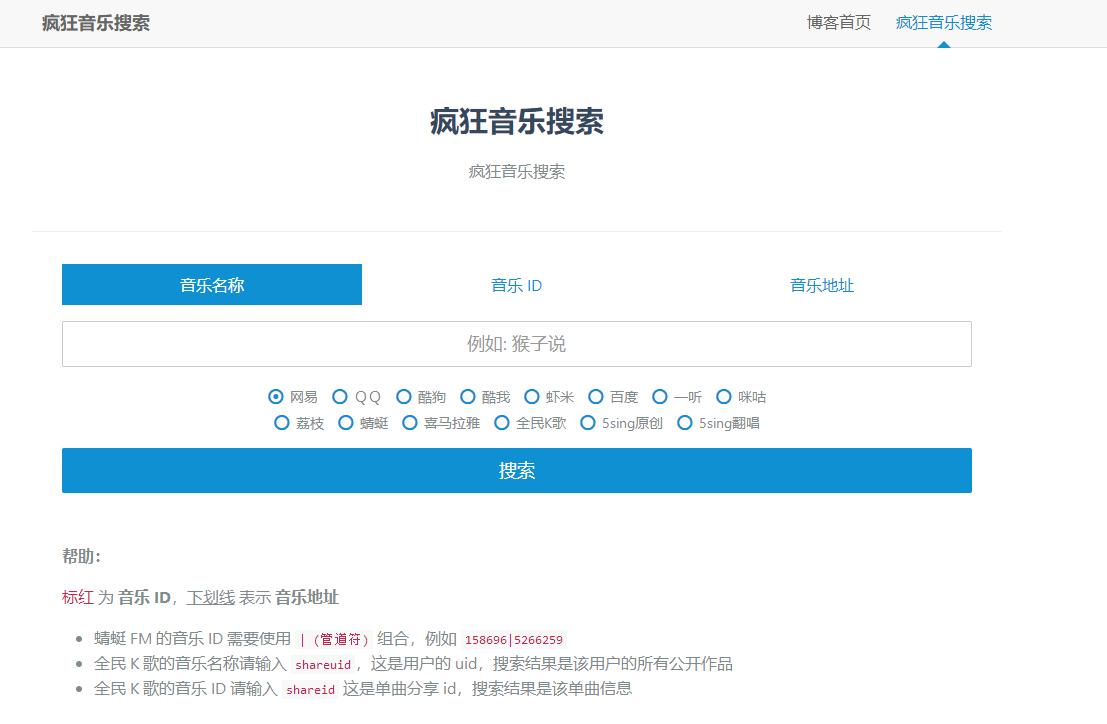Click the search input field showing 例如: 猴子说
Screen dimensions: 1107x724
516,343
